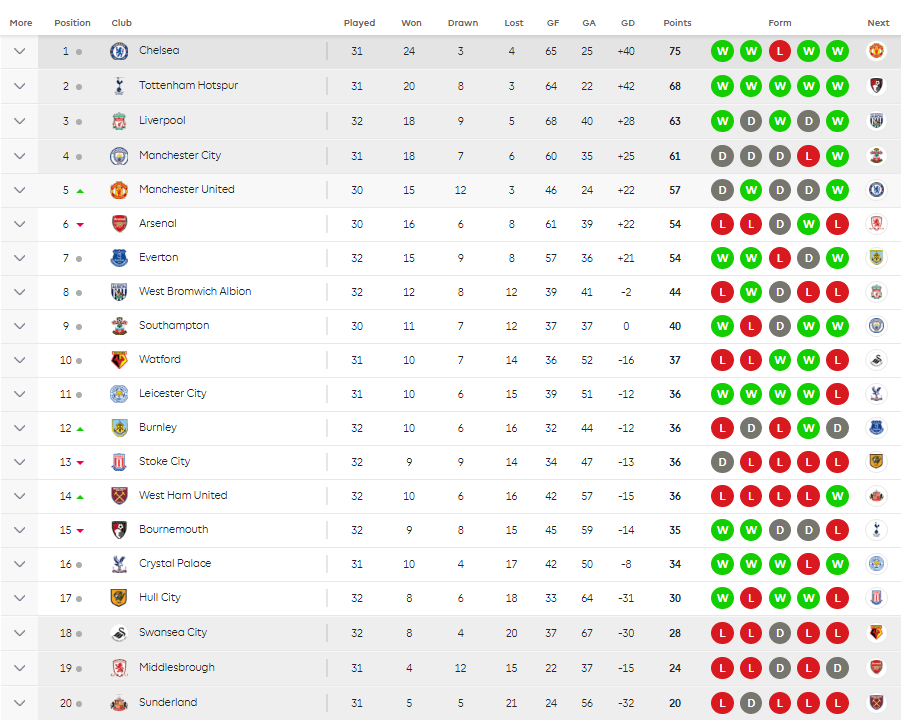Click the Tottenham Hotspur crest icon
The image size is (901, 720).
tap(119, 86)
